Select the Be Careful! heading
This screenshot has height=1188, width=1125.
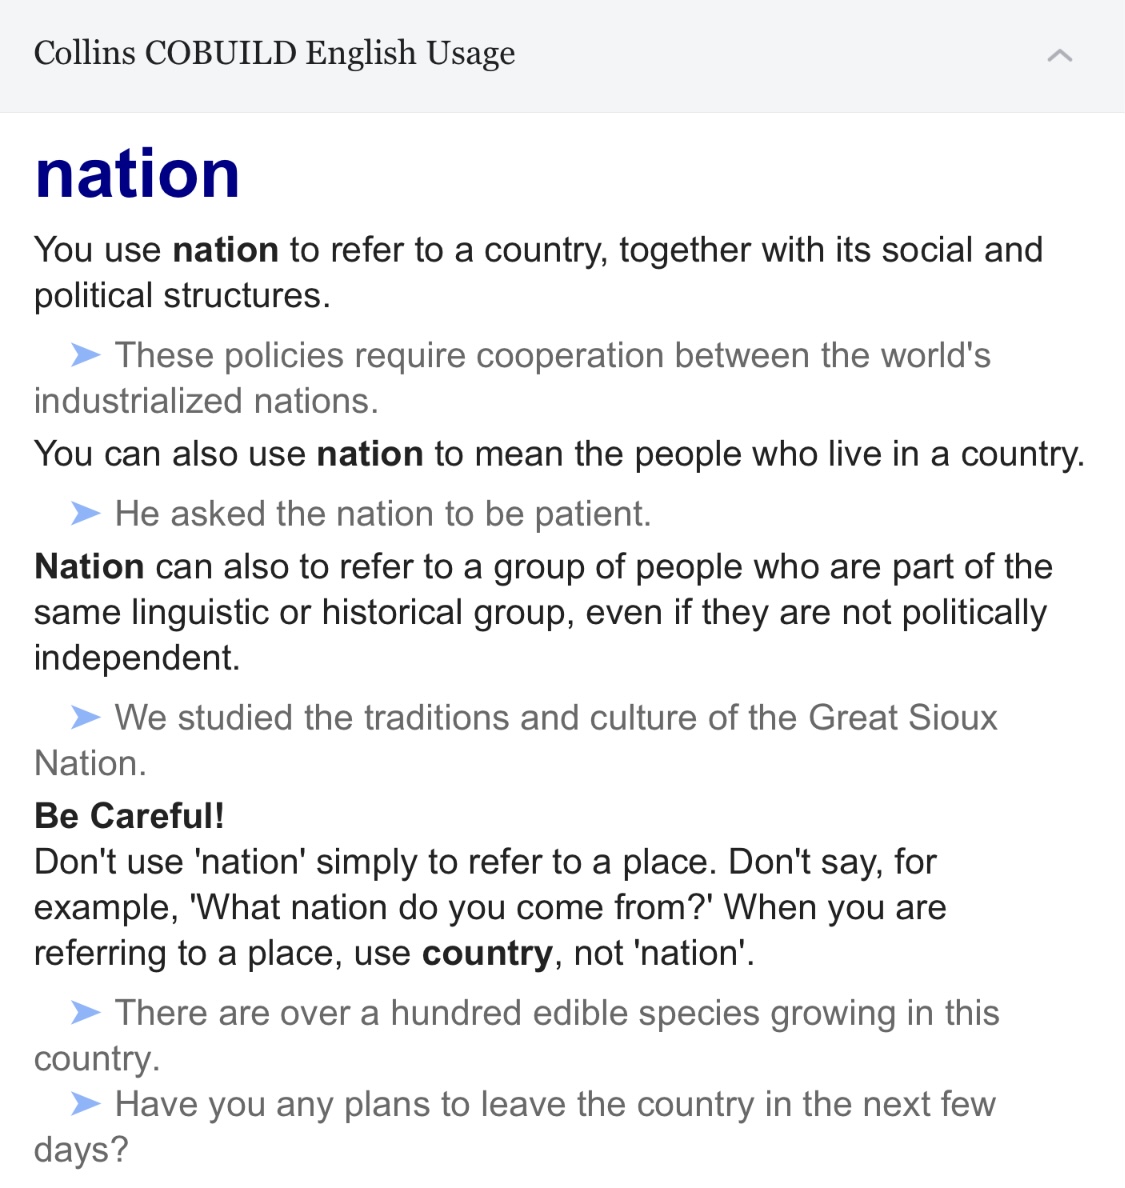point(130,816)
